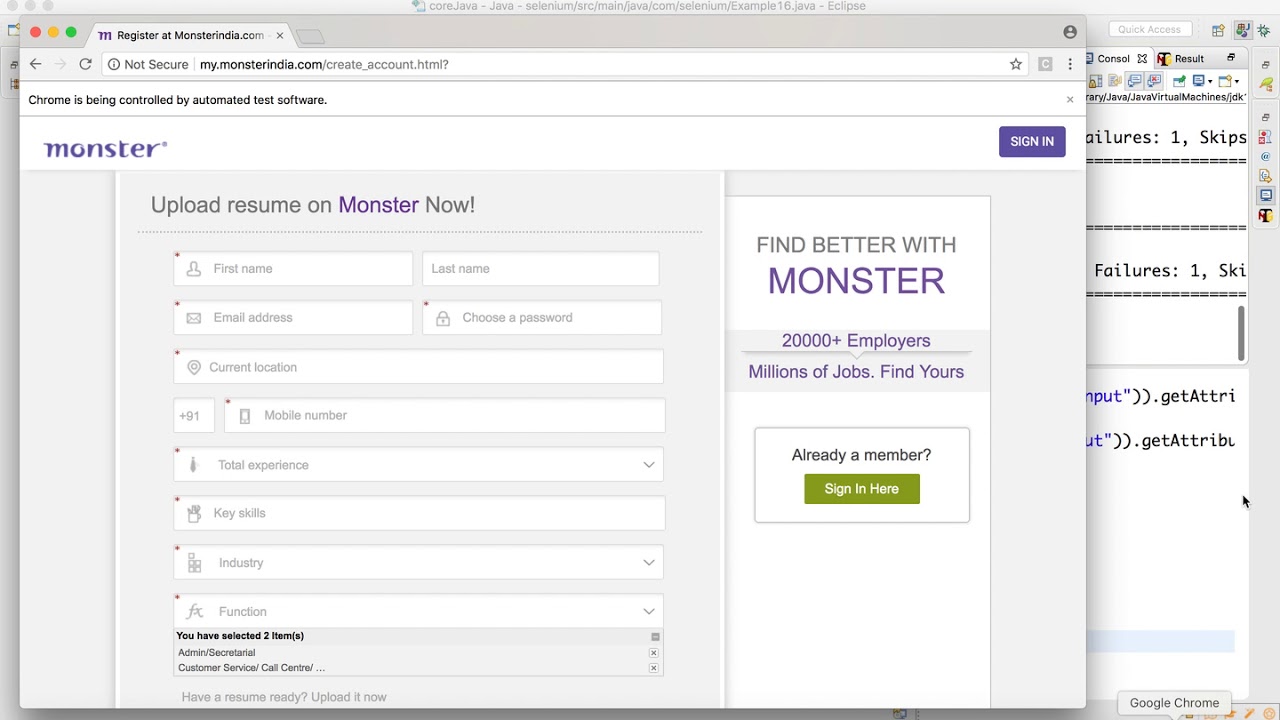This screenshot has height=720, width=1280.
Task: Click the Monster logo
Action: click(x=105, y=149)
